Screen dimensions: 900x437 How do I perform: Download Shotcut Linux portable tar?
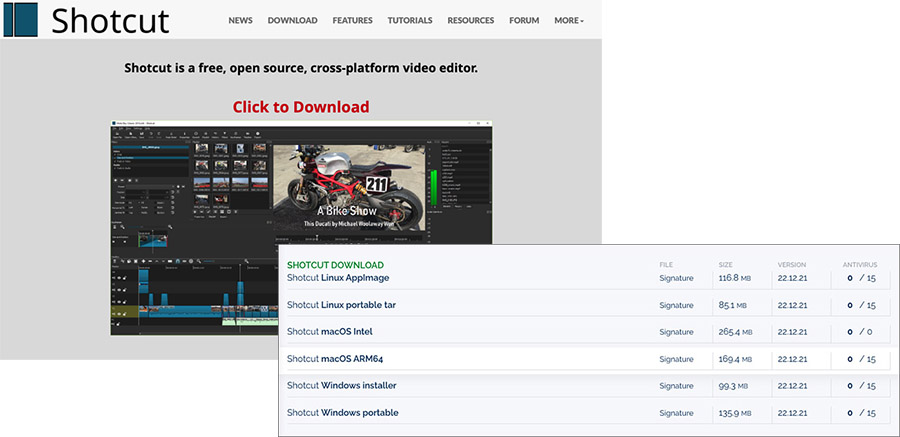pos(341,305)
